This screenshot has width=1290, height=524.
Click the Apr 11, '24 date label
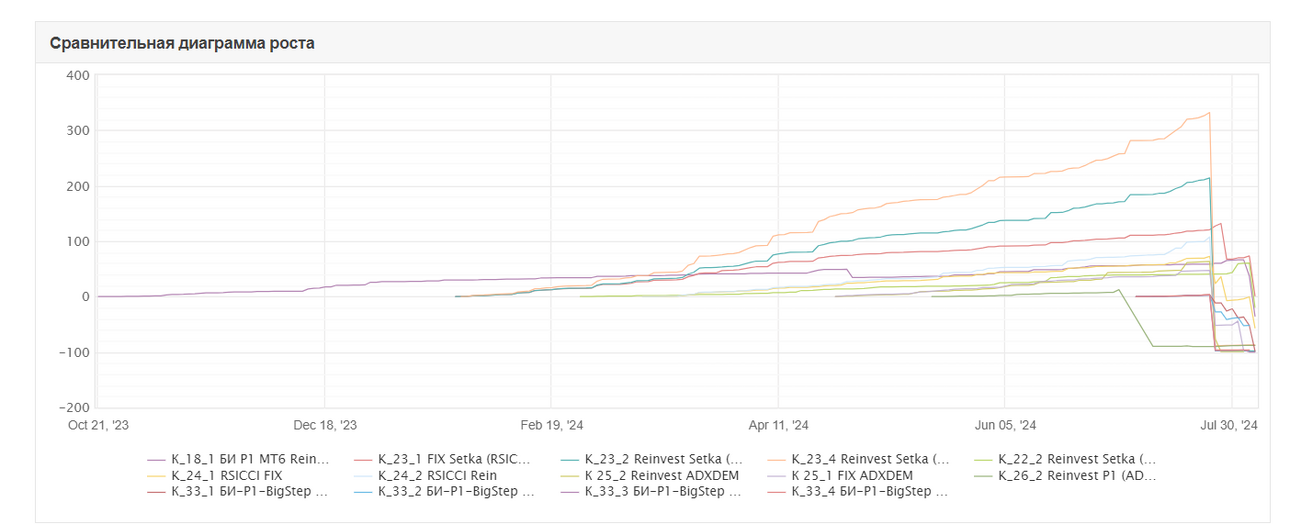[777, 424]
